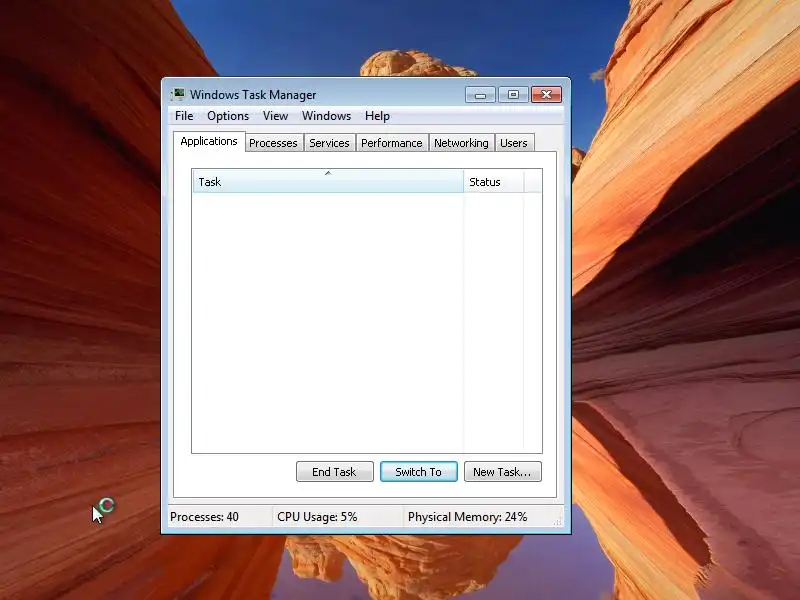Maximize the Task Manager window
Screen dimensions: 800x600
click(x=513, y=95)
